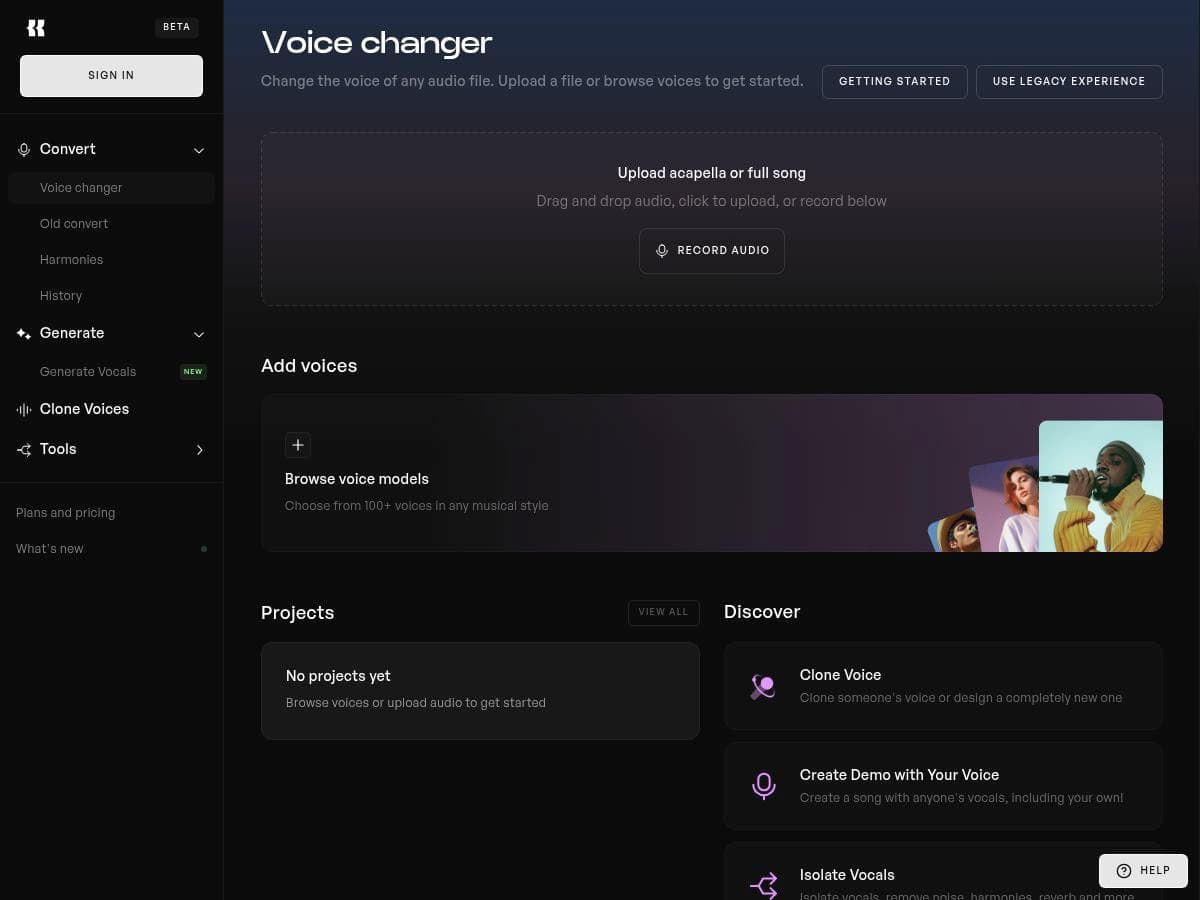Click the microphone icon on Create Demo card
Screen dimensions: 1200x900
coord(763,786)
